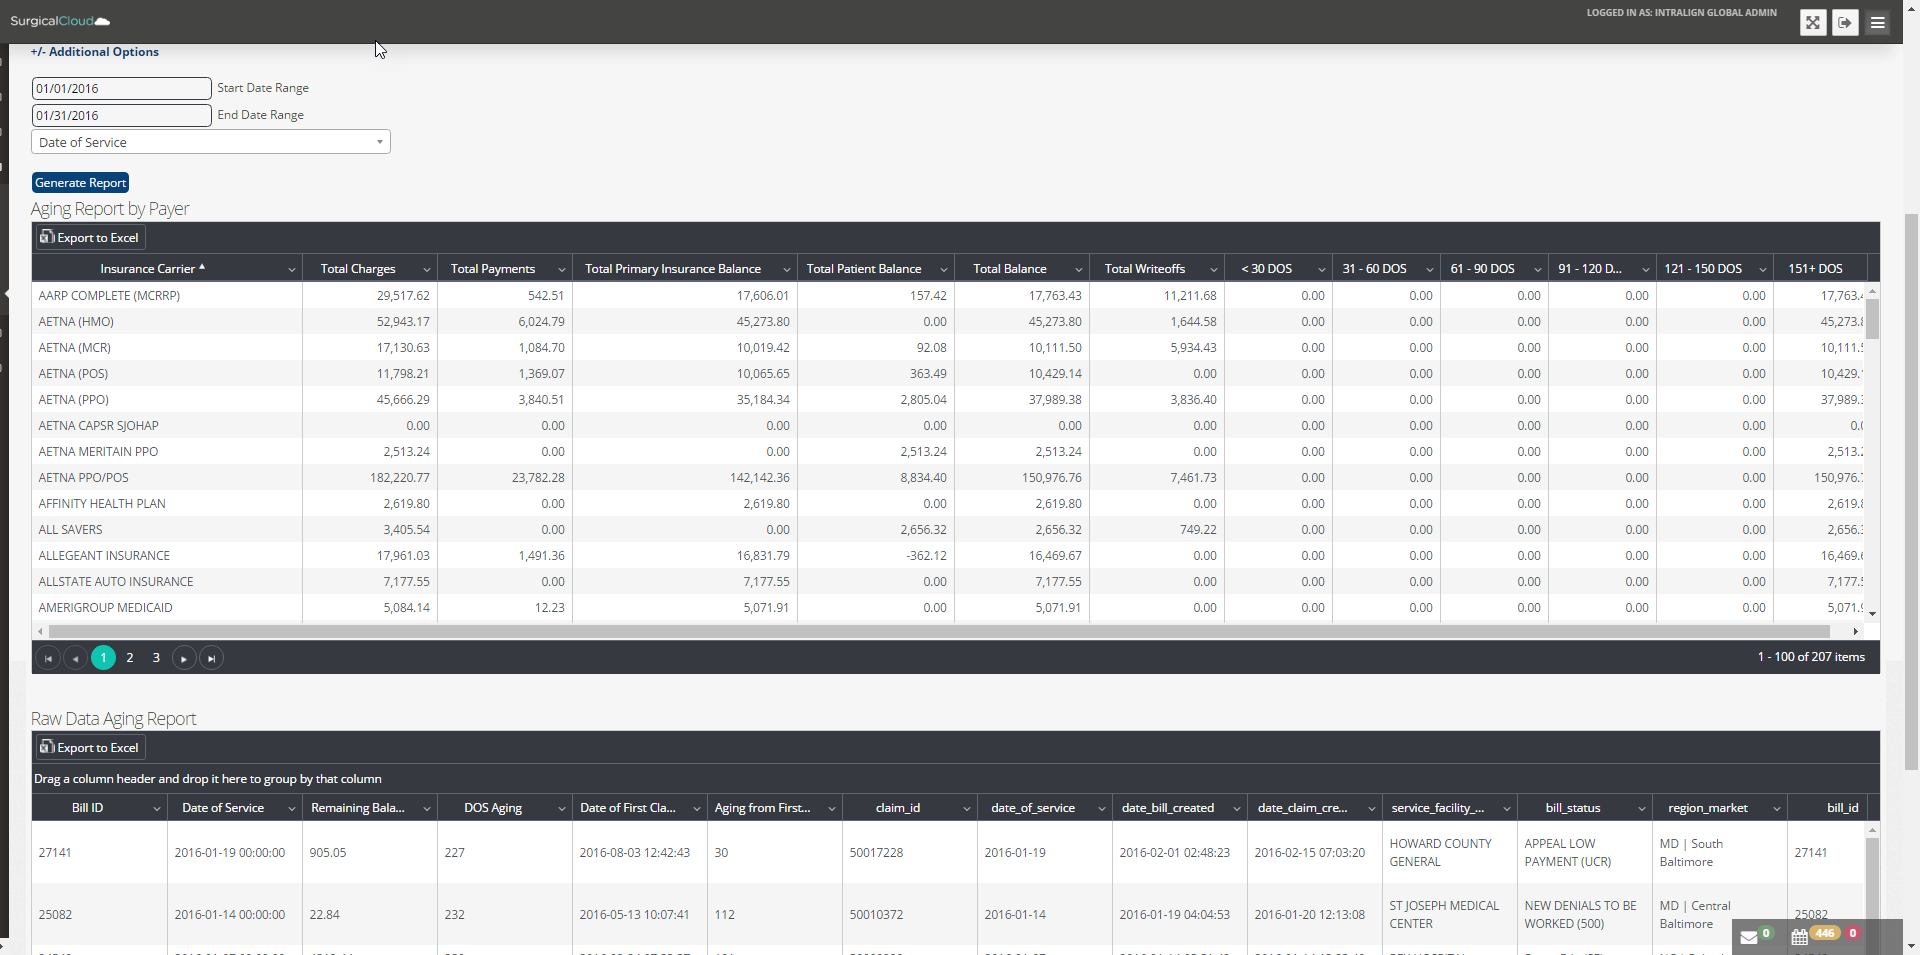This screenshot has height=955, width=1920.
Task: Open the claim_id column menu arrow
Action: pos(966,809)
